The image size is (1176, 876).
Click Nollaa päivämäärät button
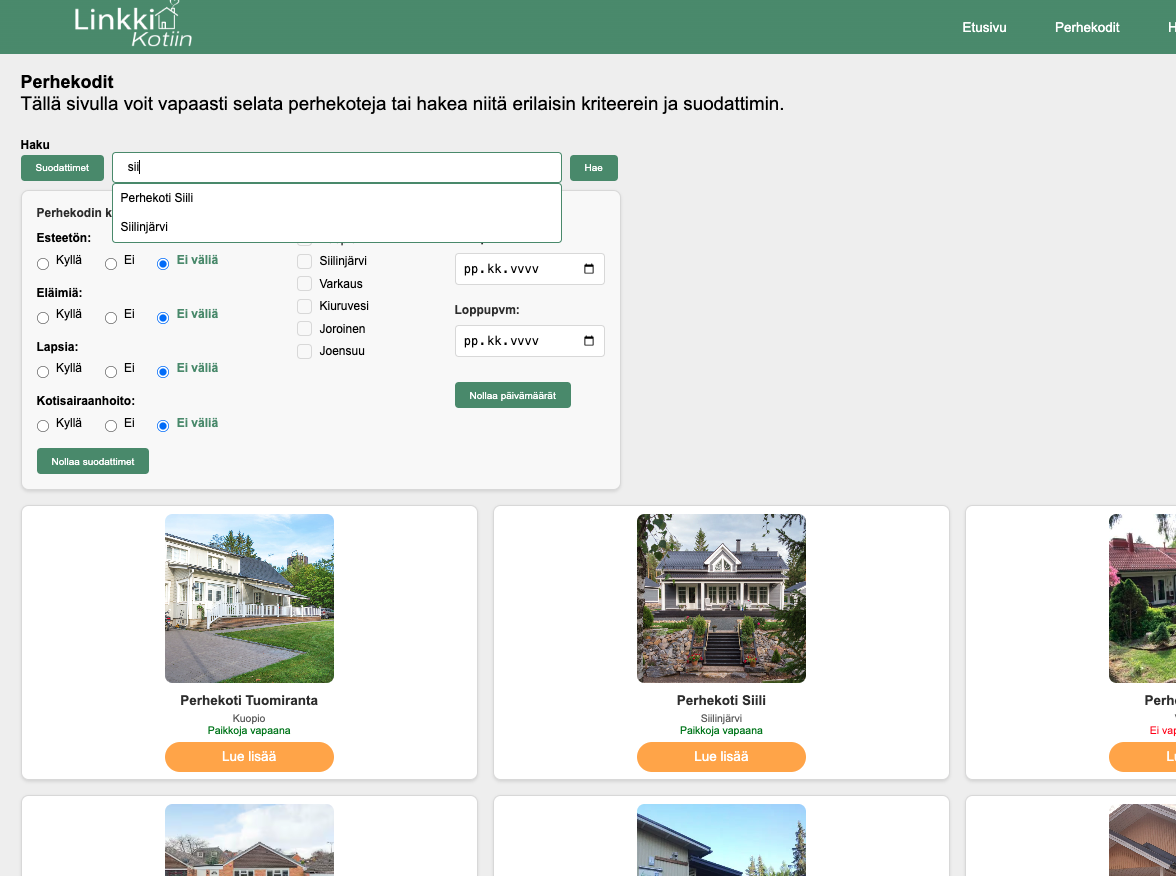click(512, 395)
